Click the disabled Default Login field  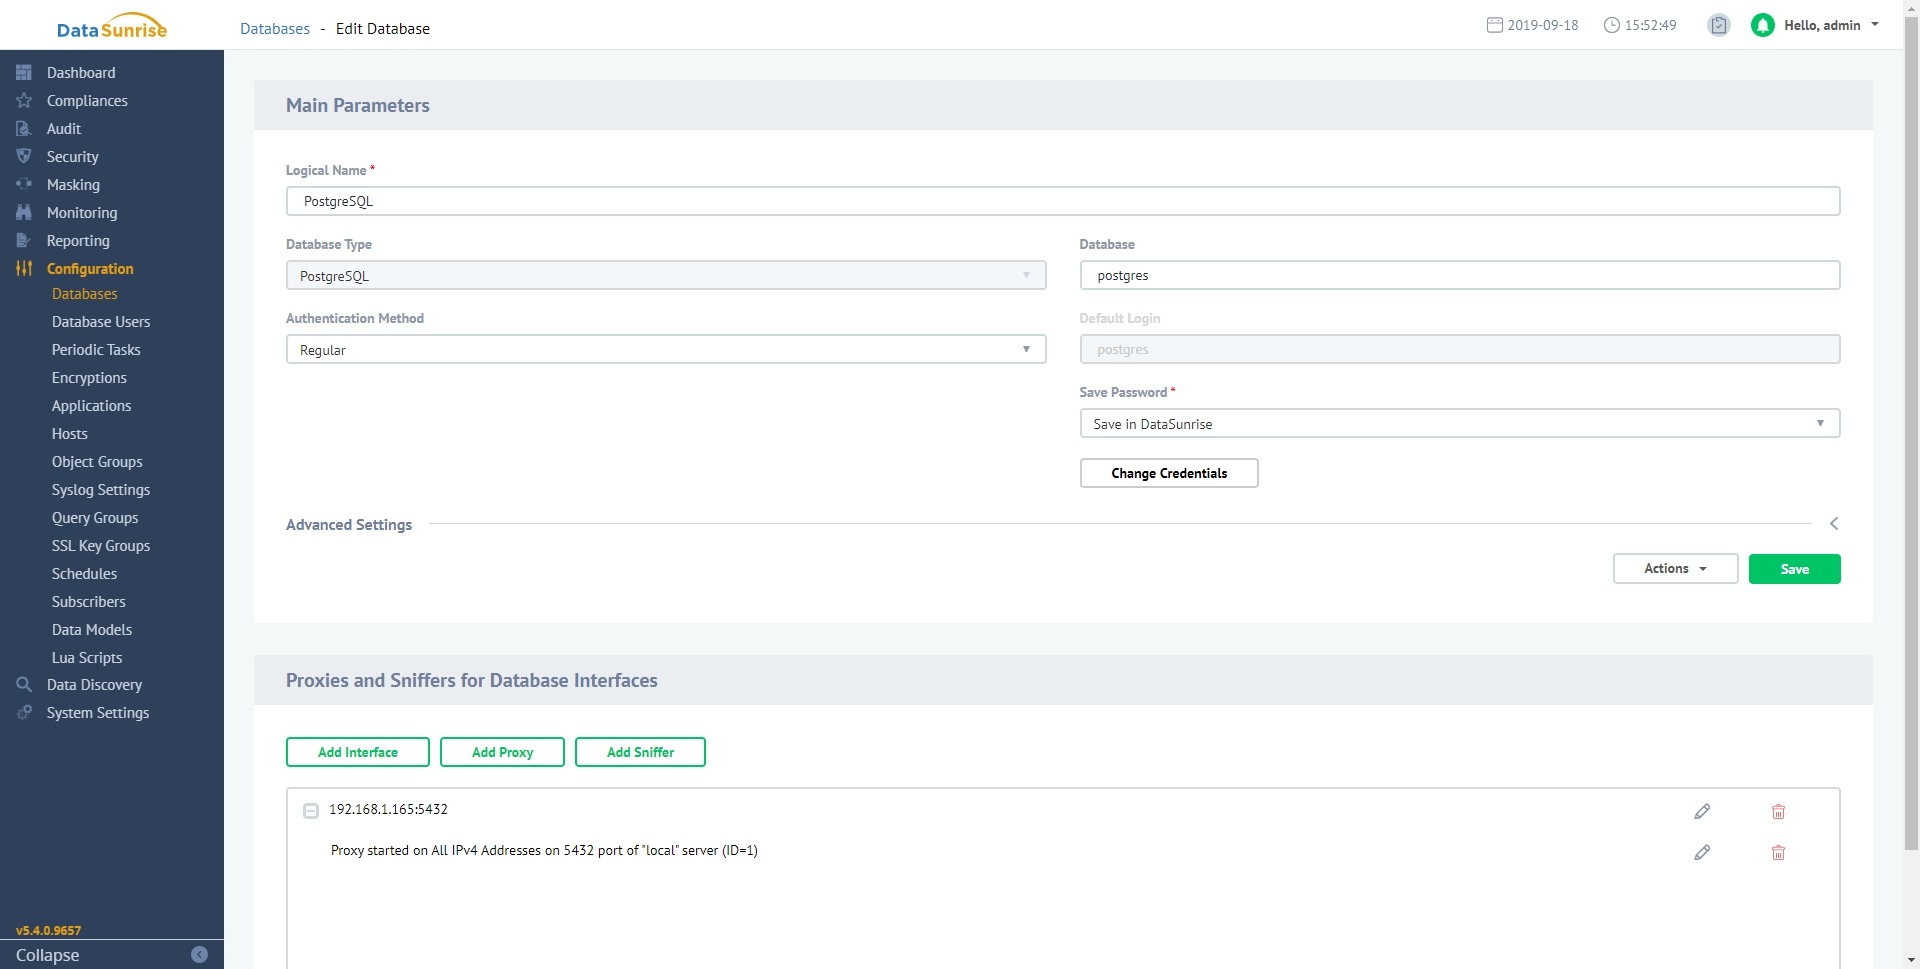point(1459,349)
